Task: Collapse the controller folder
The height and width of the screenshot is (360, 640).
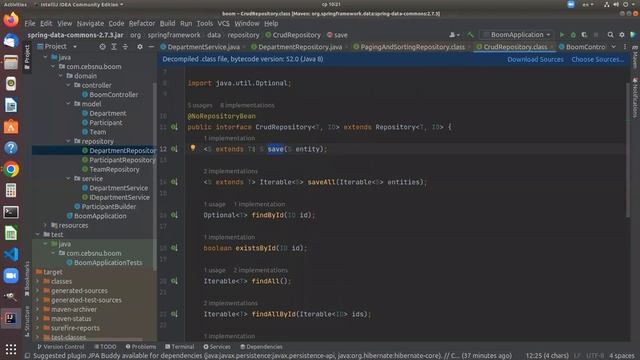Action: [x=68, y=85]
